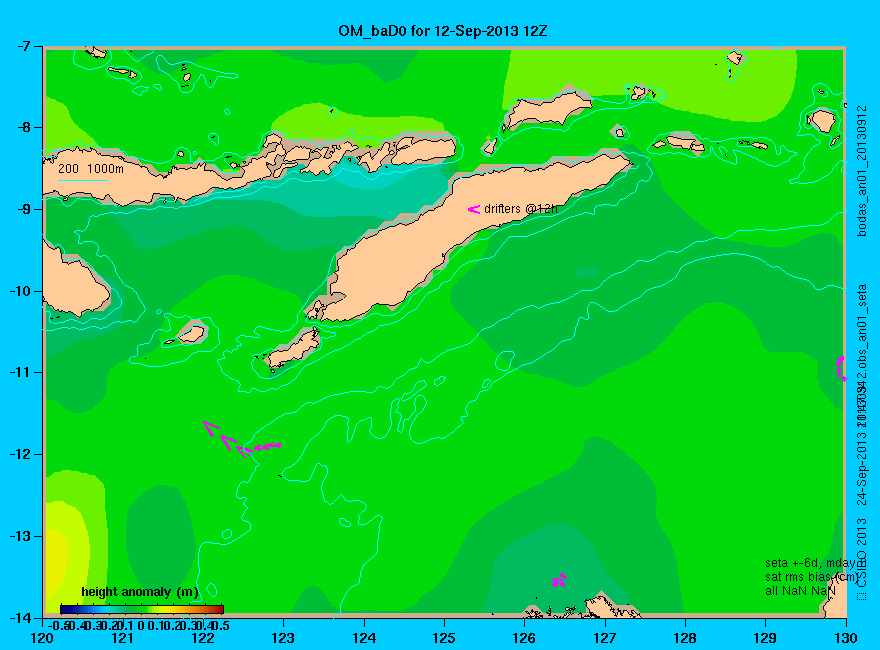Click latitude tick label -10

click(19, 291)
